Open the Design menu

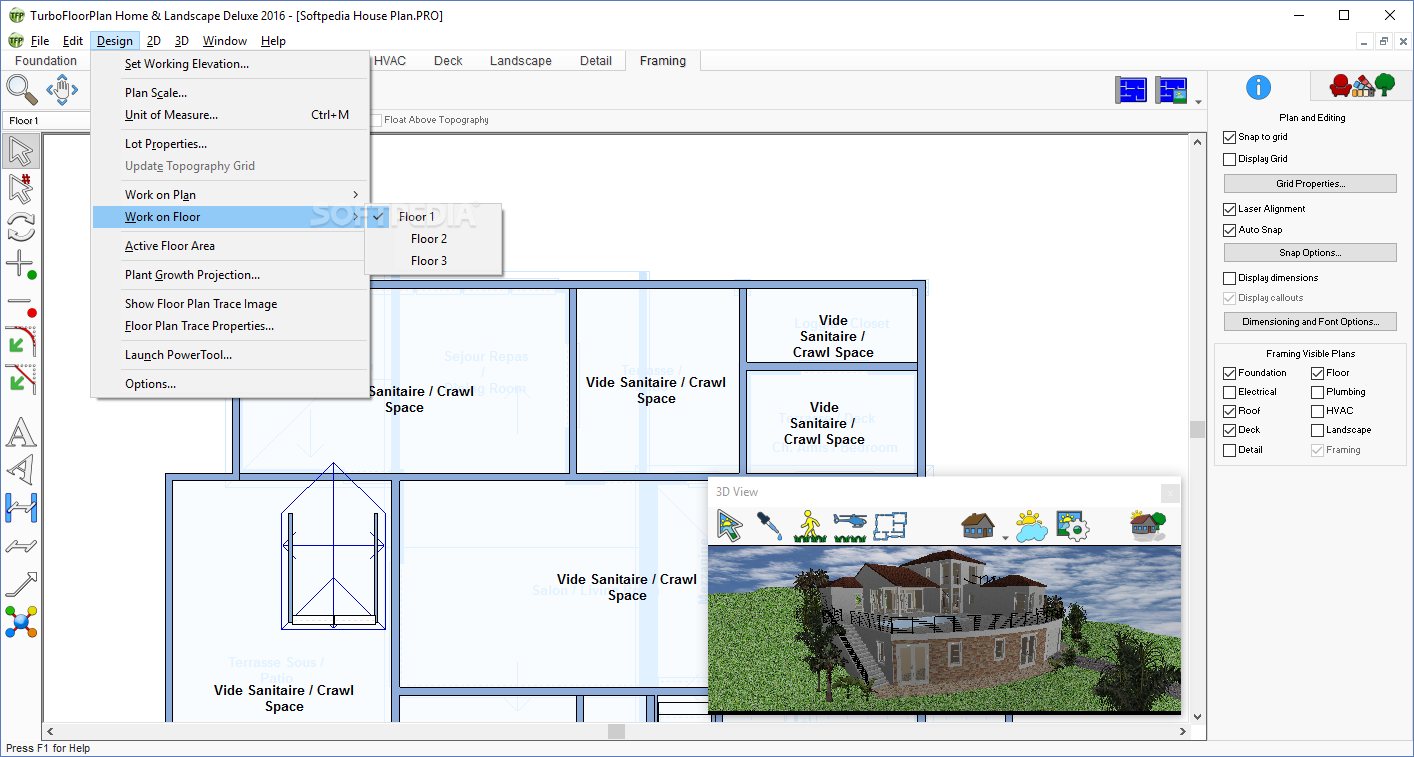point(114,41)
